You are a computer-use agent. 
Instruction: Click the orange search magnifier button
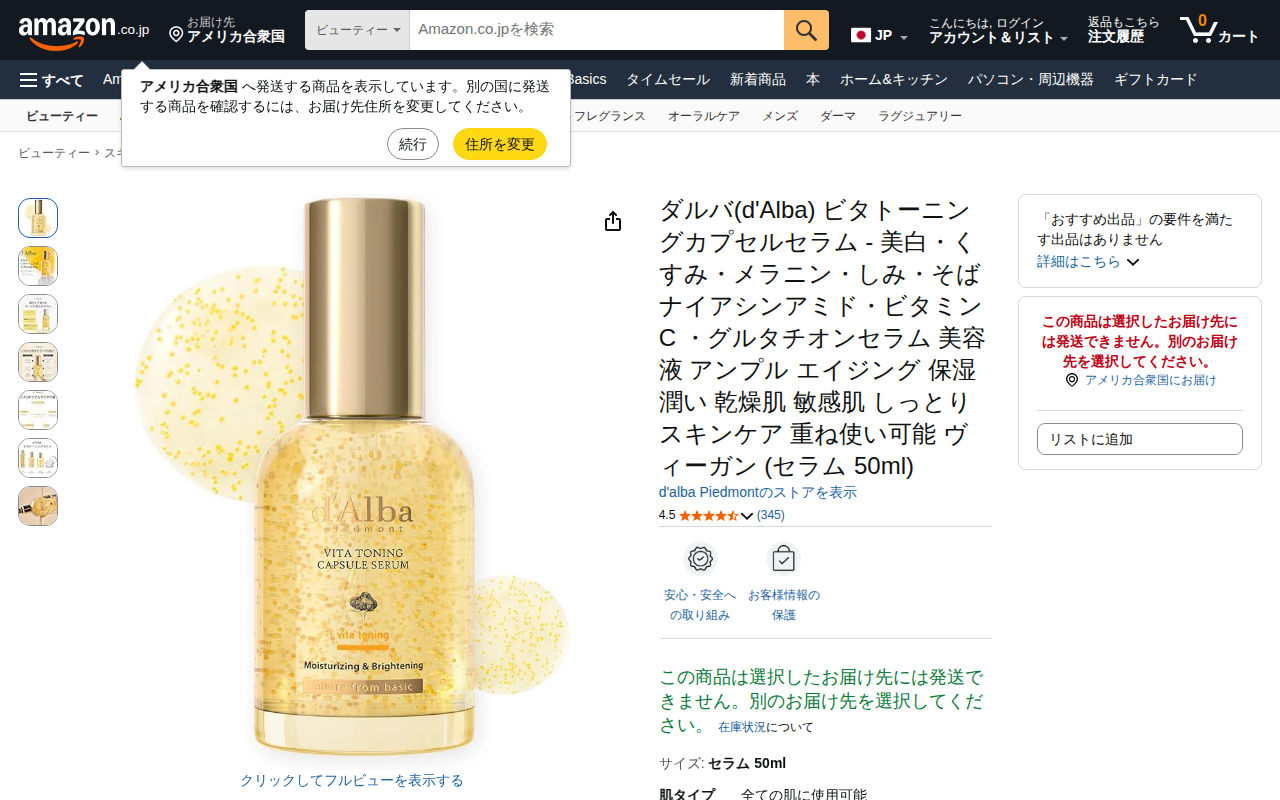click(806, 30)
